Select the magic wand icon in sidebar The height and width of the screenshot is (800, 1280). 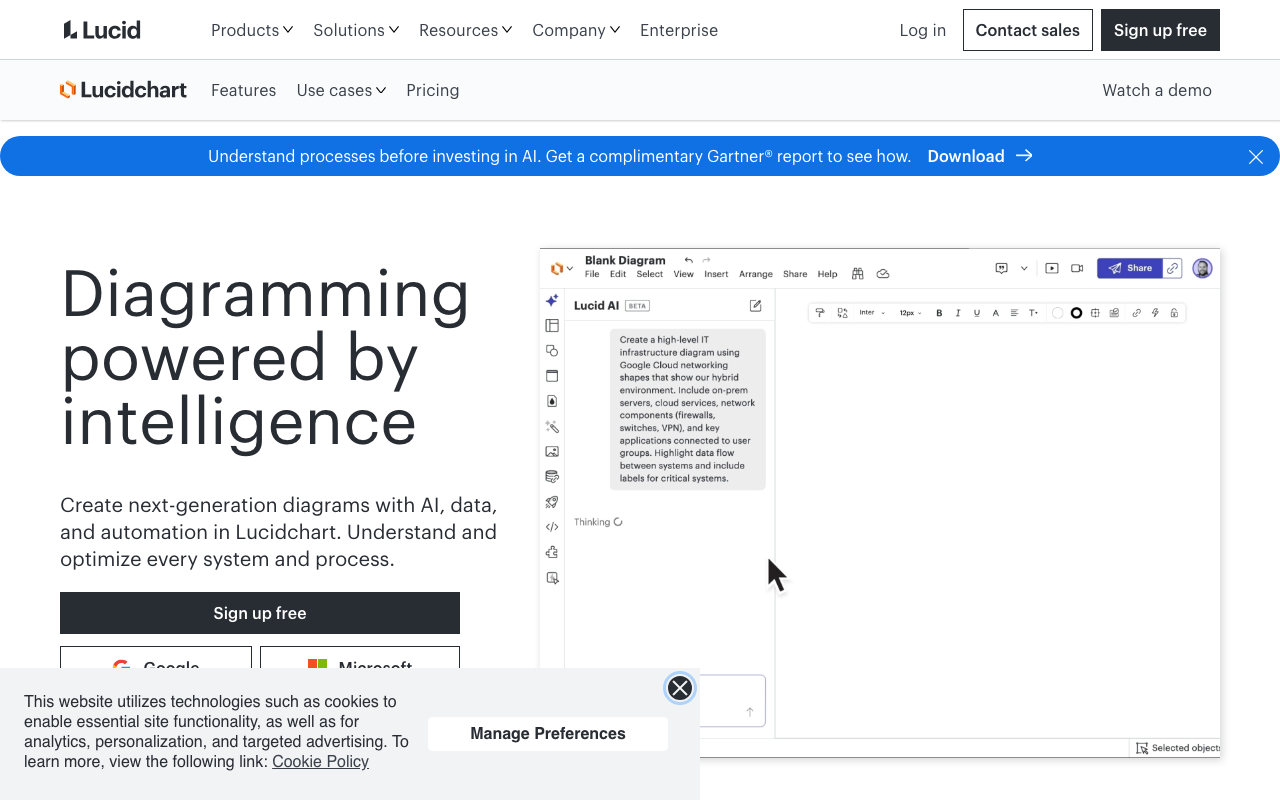[x=552, y=427]
